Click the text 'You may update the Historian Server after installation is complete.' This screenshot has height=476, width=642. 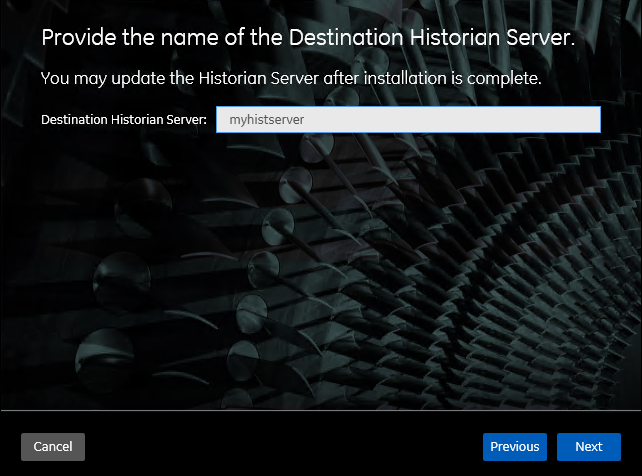point(291,78)
